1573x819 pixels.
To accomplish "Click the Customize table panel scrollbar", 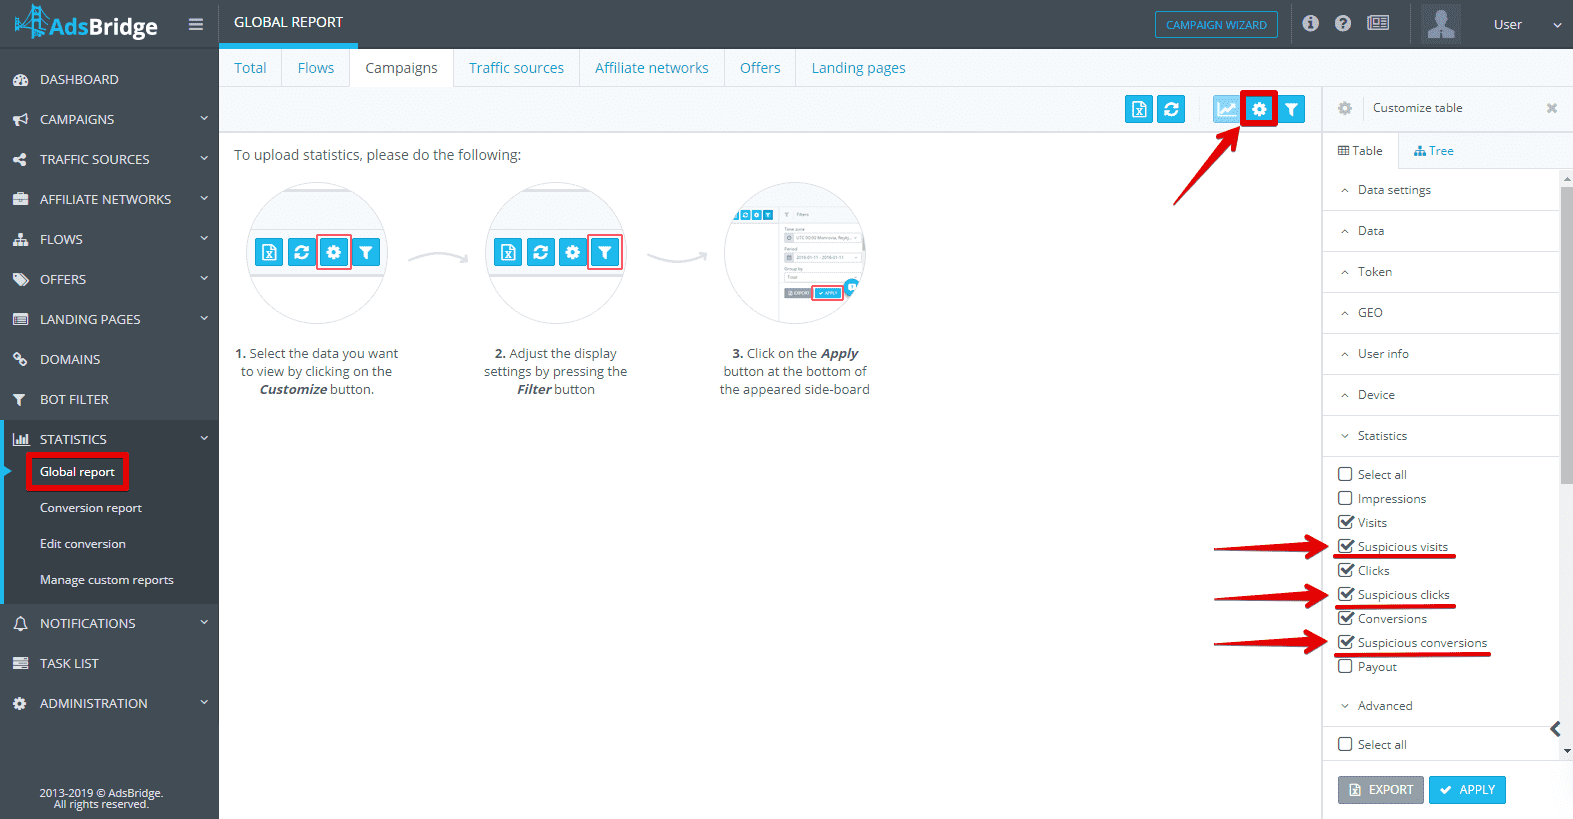I will click(x=1566, y=335).
